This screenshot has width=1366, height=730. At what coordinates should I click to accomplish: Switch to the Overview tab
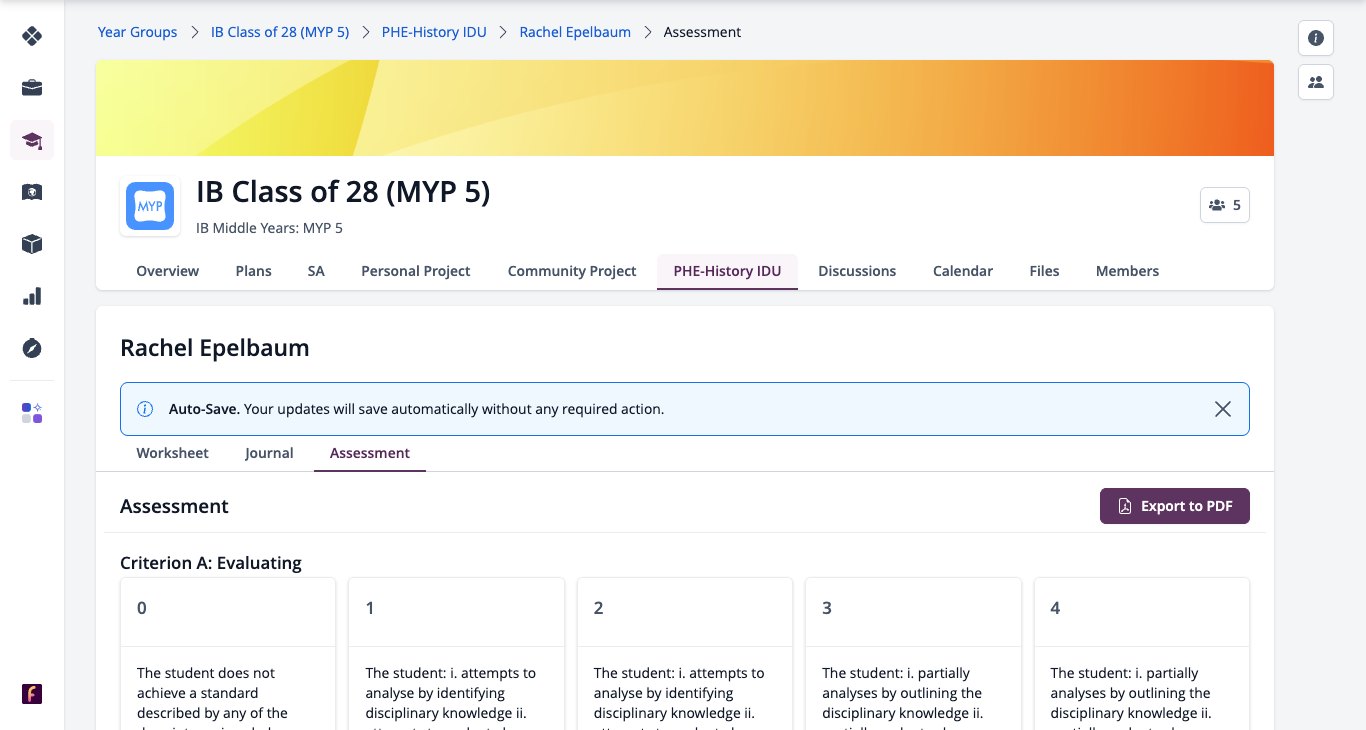[168, 271]
